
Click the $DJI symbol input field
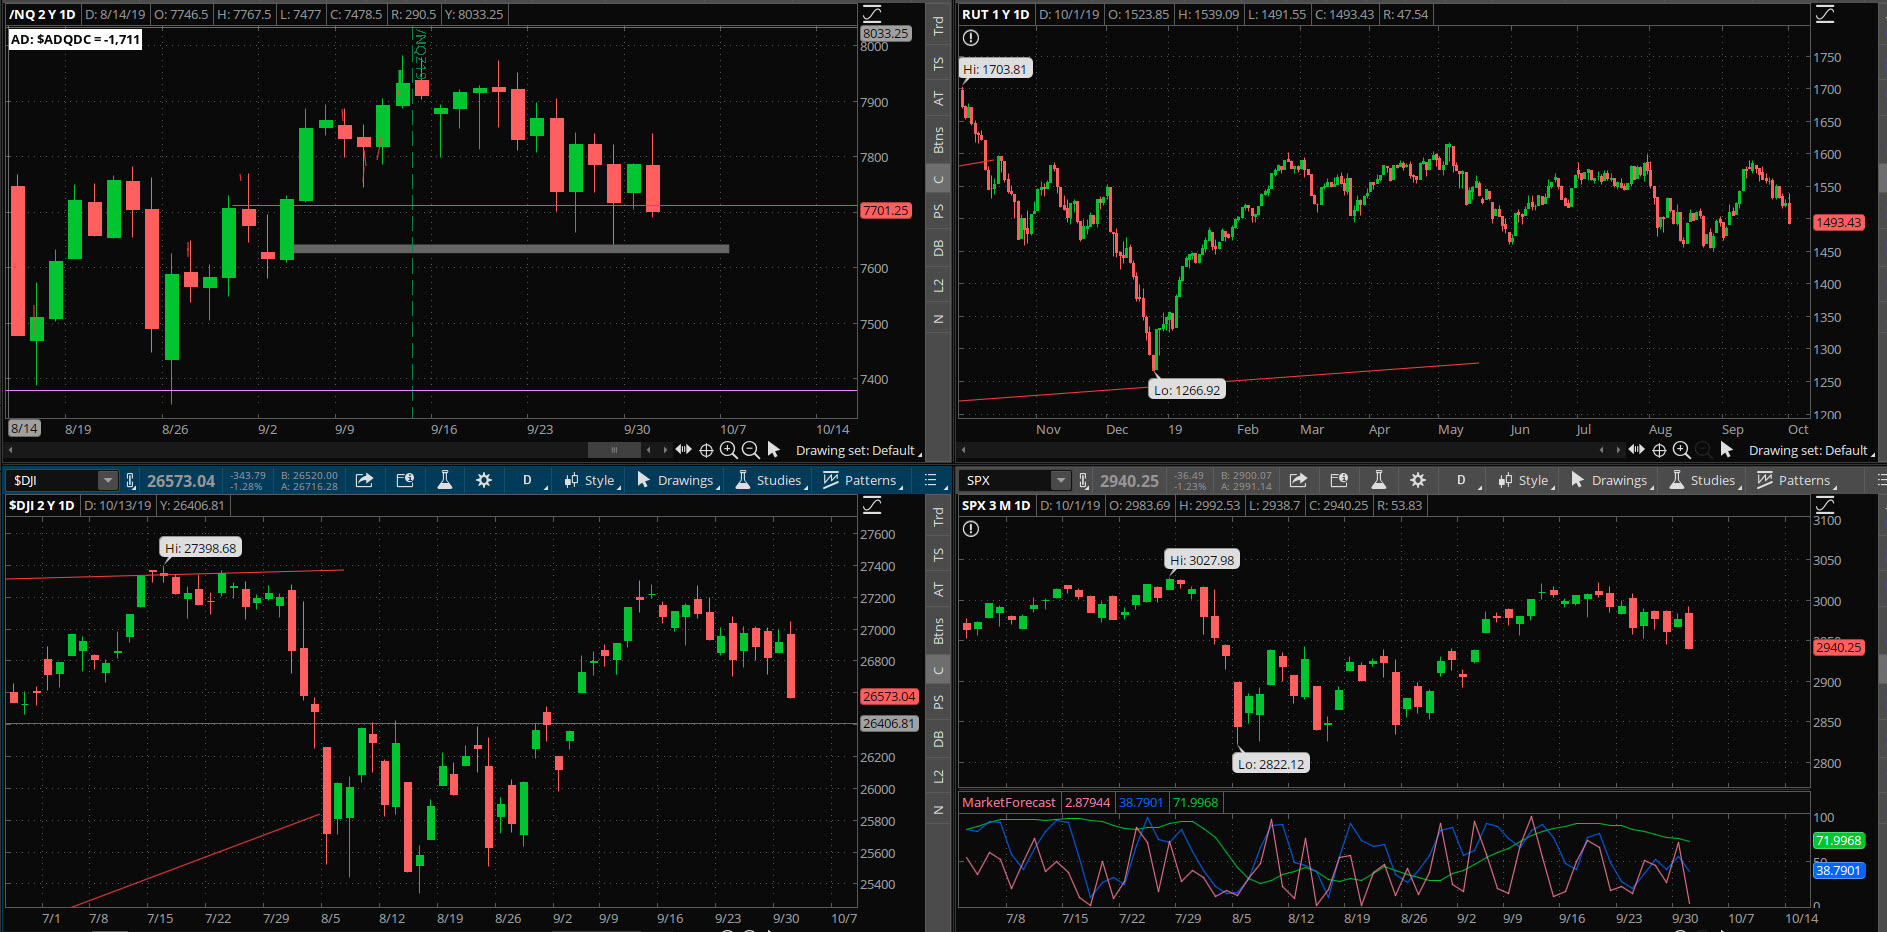[52, 481]
